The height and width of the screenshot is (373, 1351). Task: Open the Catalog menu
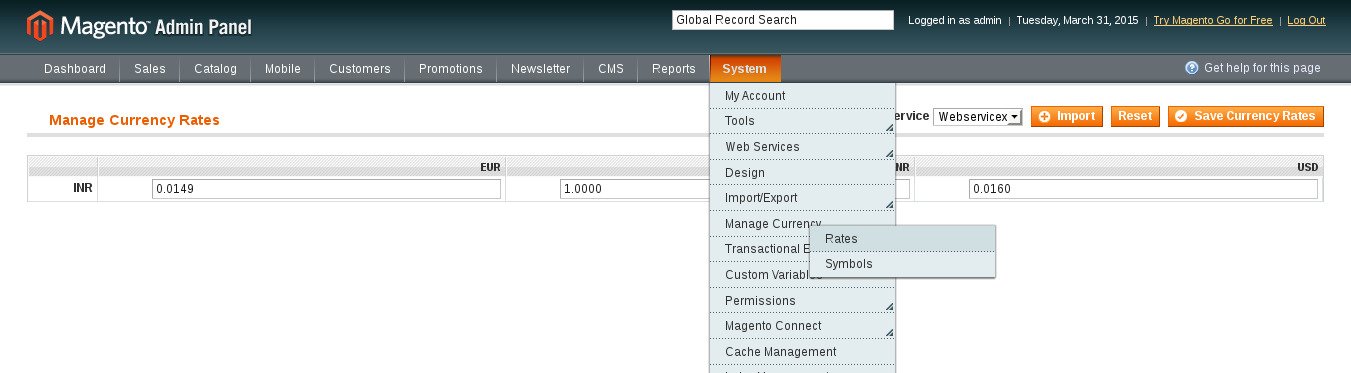click(216, 69)
